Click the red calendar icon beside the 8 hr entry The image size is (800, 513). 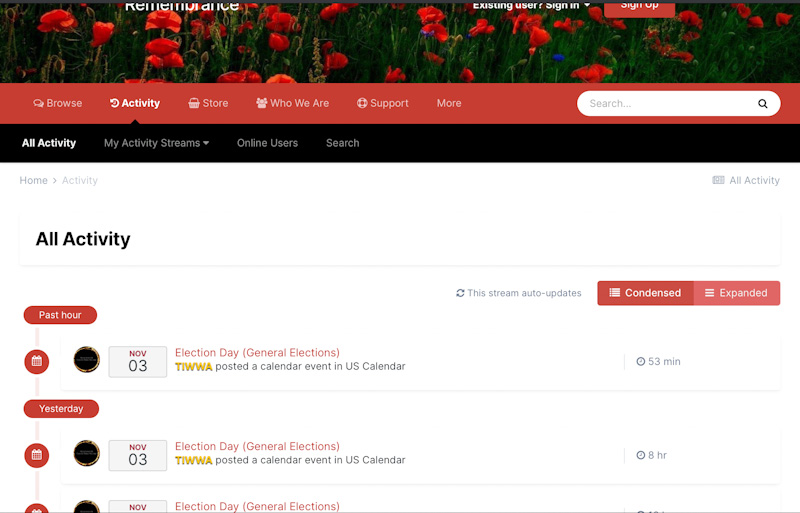tap(37, 455)
